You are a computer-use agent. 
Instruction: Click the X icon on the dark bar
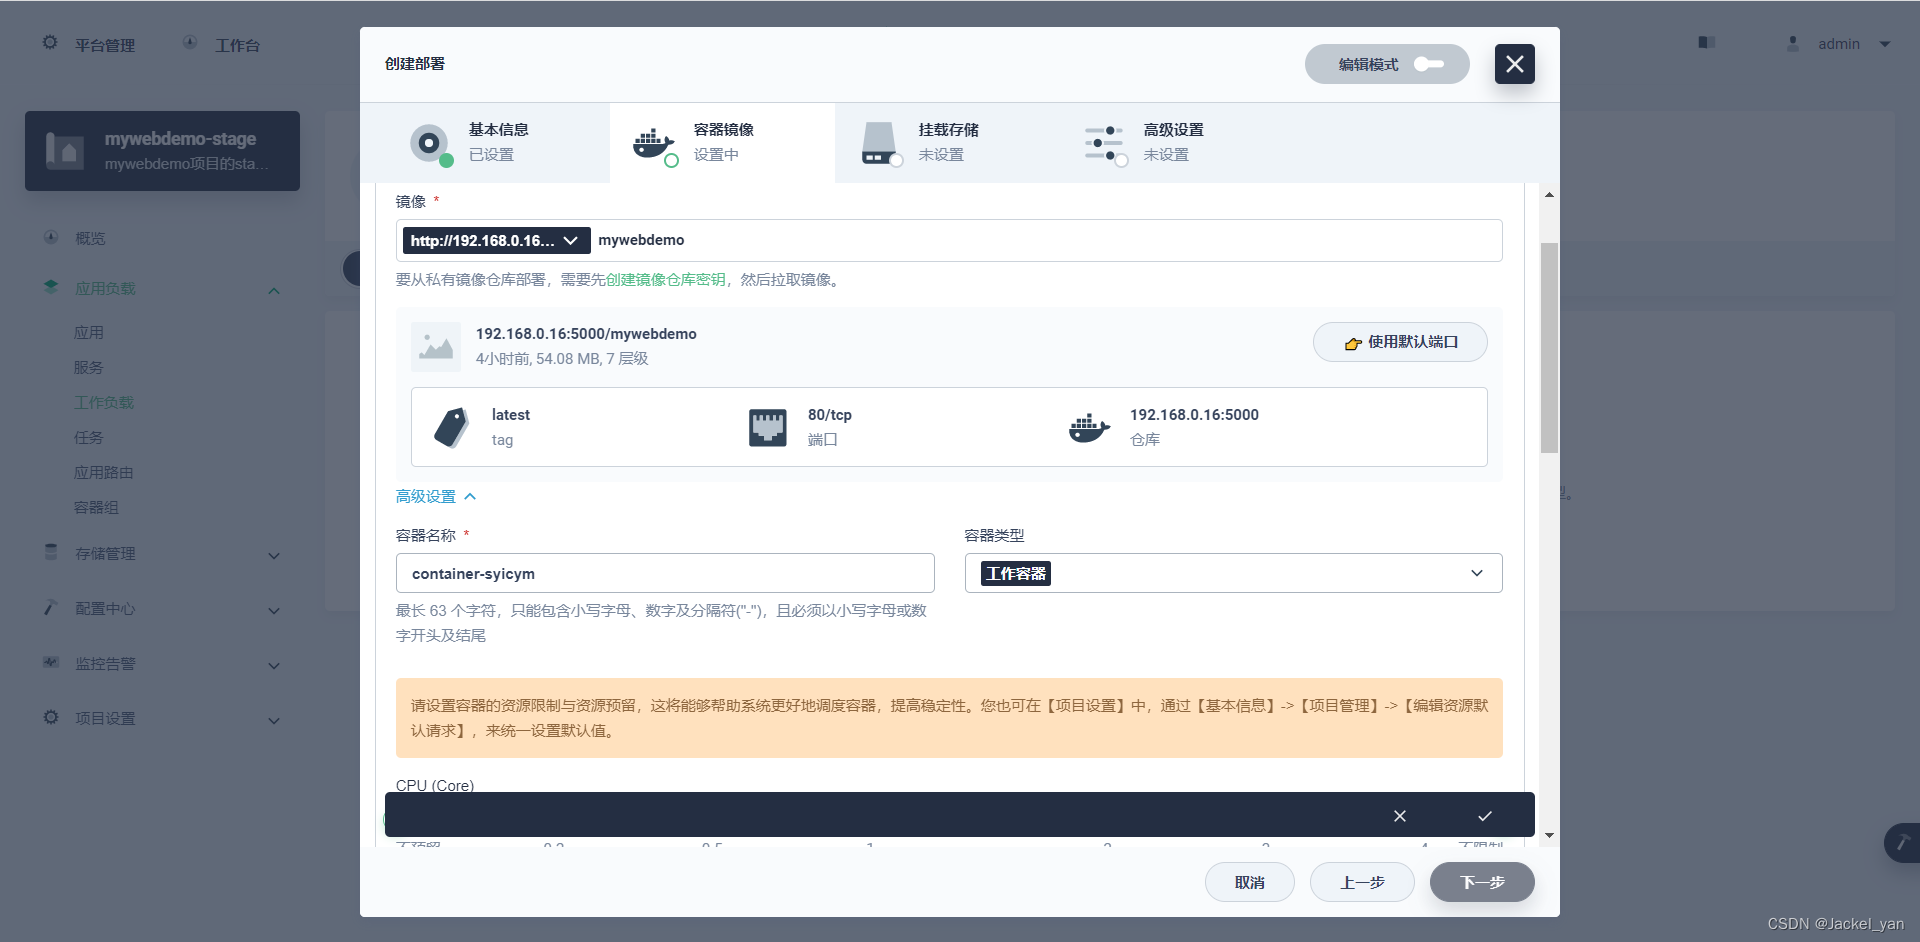(x=1400, y=816)
